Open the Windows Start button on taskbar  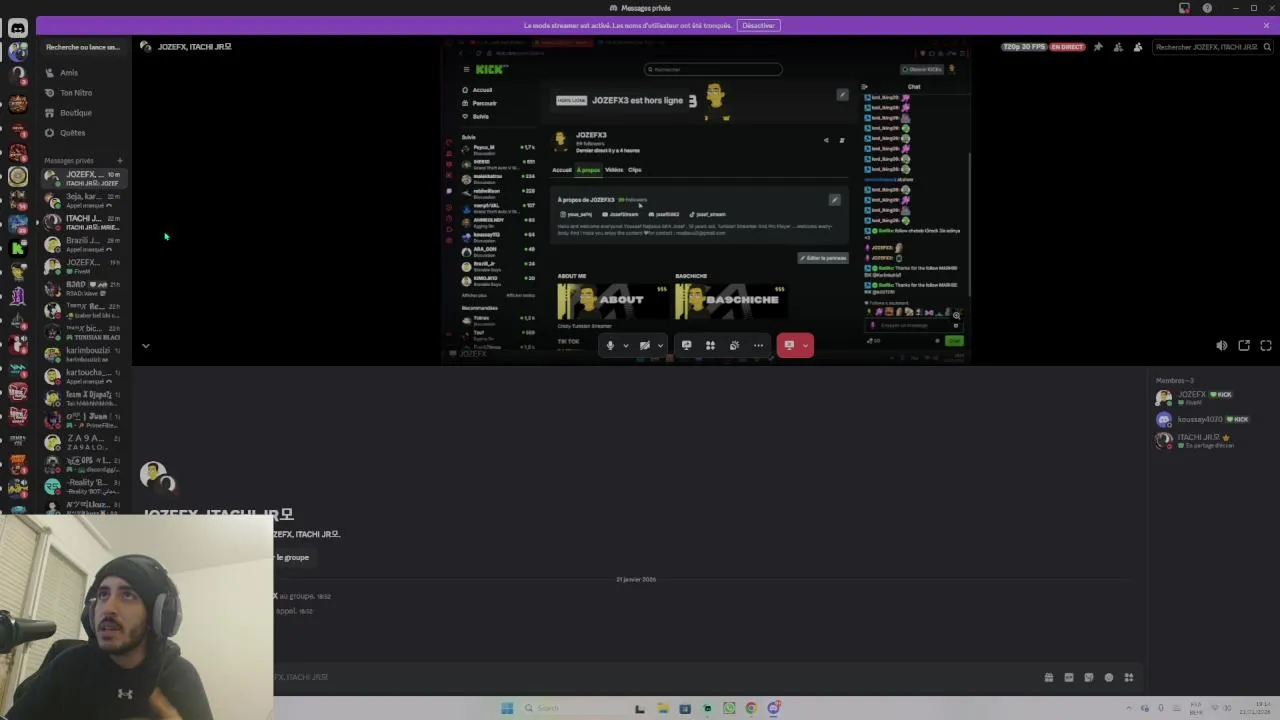coord(507,708)
